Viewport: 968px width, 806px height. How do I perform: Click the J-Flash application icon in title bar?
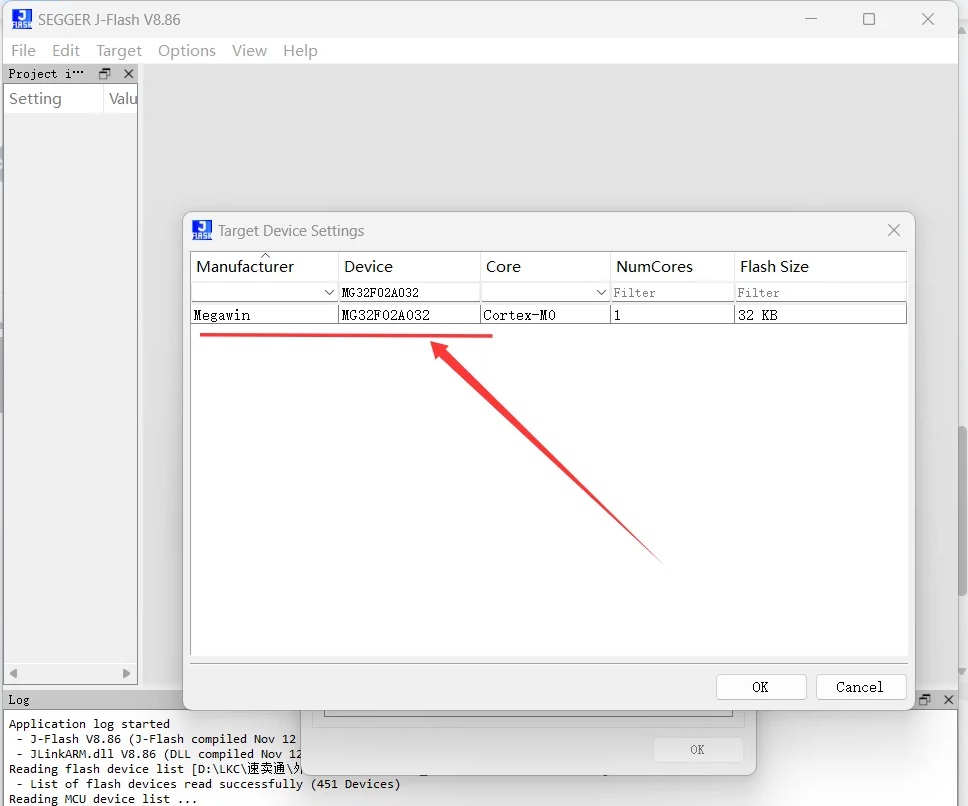pyautogui.click(x=22, y=19)
